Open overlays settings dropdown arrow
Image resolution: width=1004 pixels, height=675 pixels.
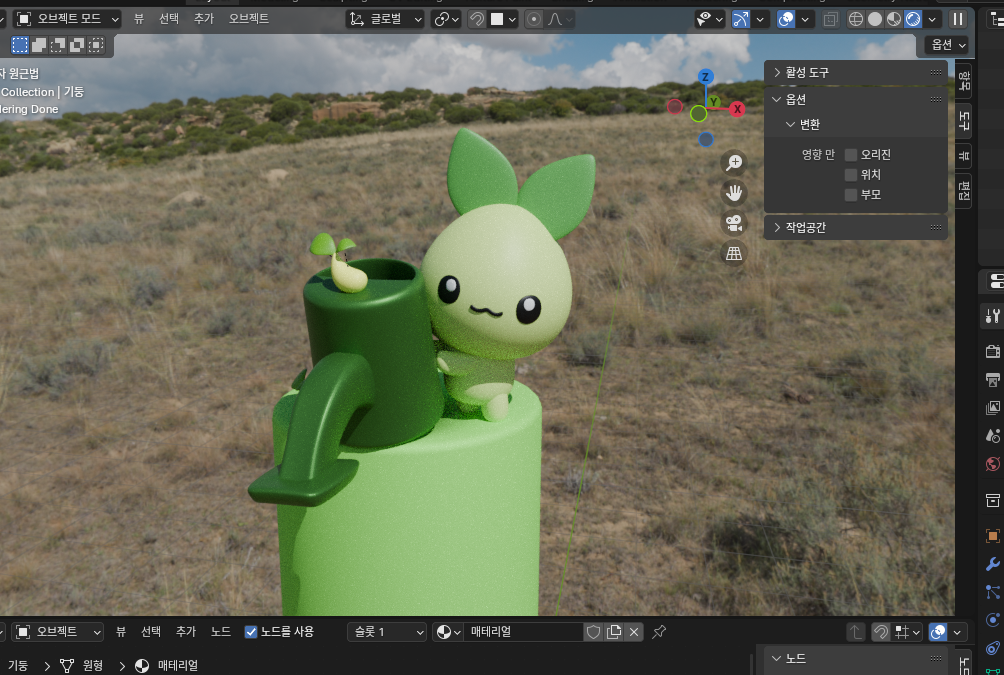[x=805, y=19]
